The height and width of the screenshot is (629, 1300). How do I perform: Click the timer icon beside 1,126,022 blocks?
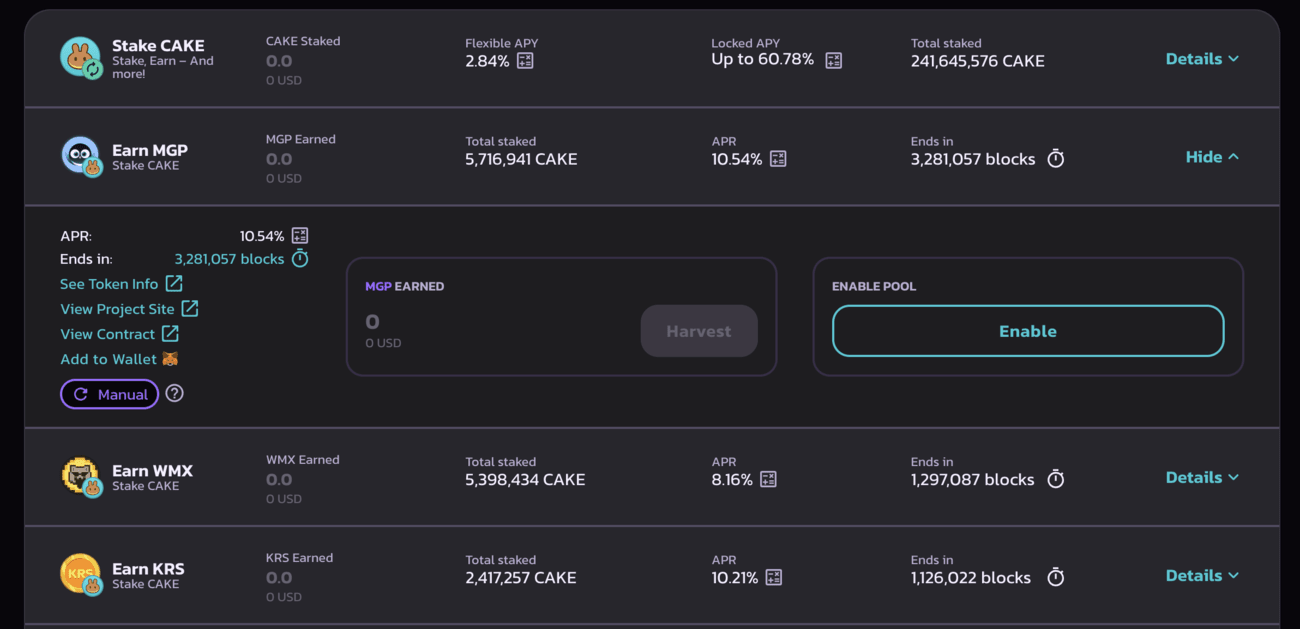[x=1055, y=577]
